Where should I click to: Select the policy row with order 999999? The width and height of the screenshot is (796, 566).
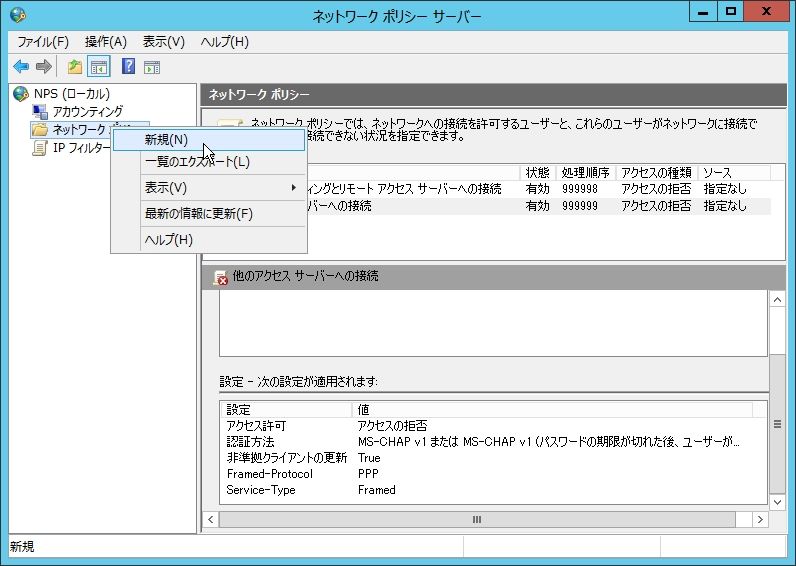coord(539,206)
